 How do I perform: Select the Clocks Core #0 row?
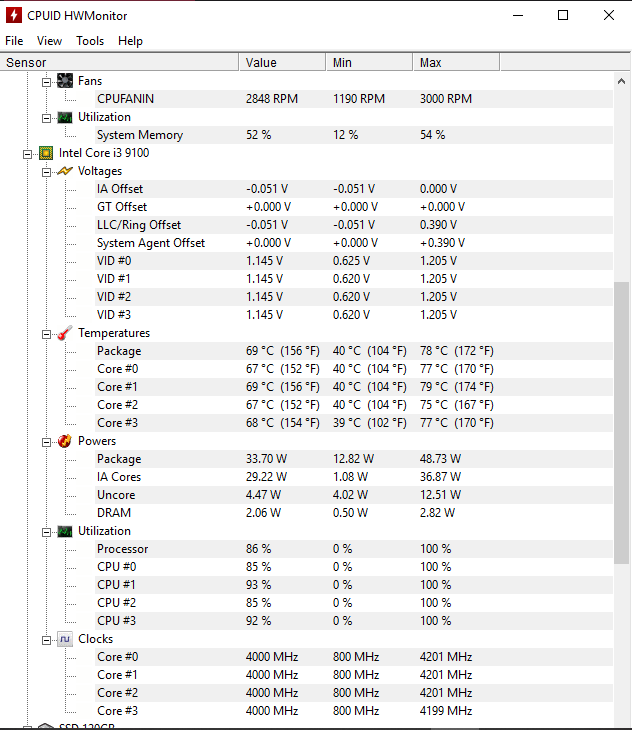(354, 657)
